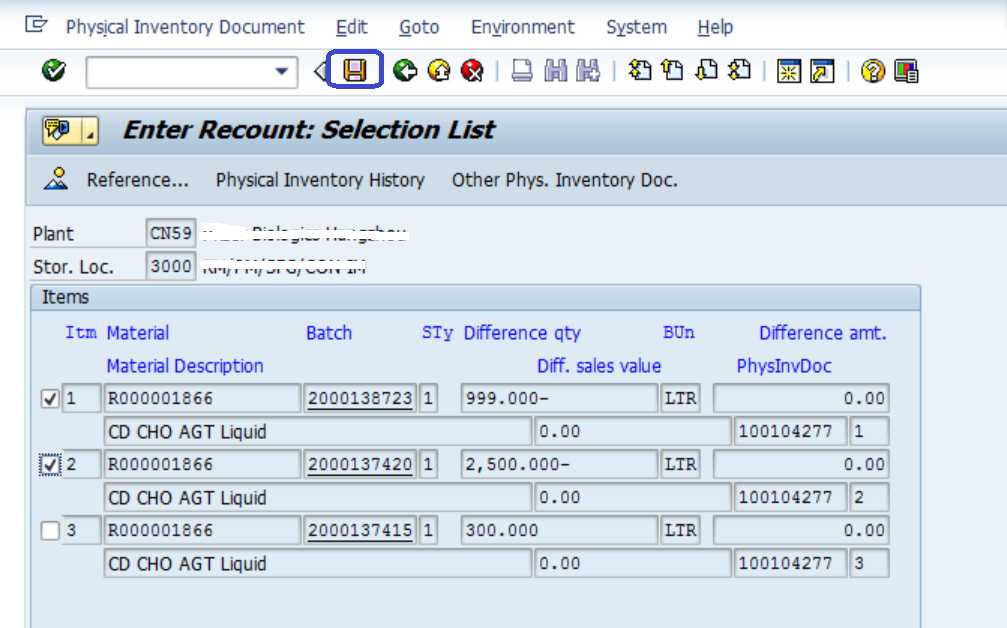
Task: Open the command field dropdown arrow
Action: 281,71
